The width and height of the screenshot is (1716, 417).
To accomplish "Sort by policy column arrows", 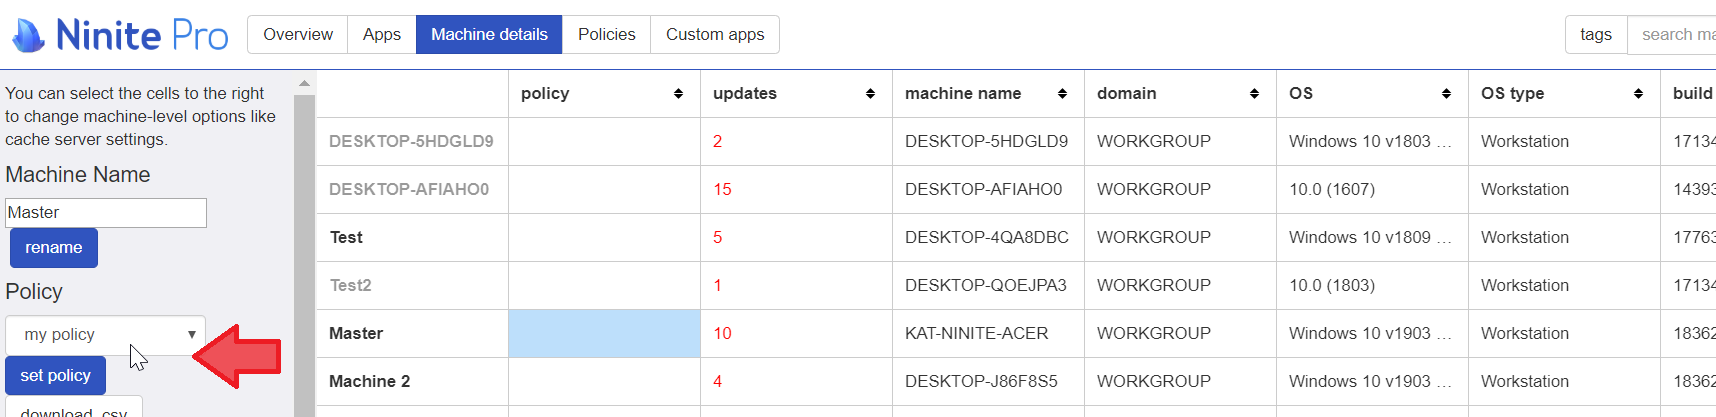I will [678, 93].
